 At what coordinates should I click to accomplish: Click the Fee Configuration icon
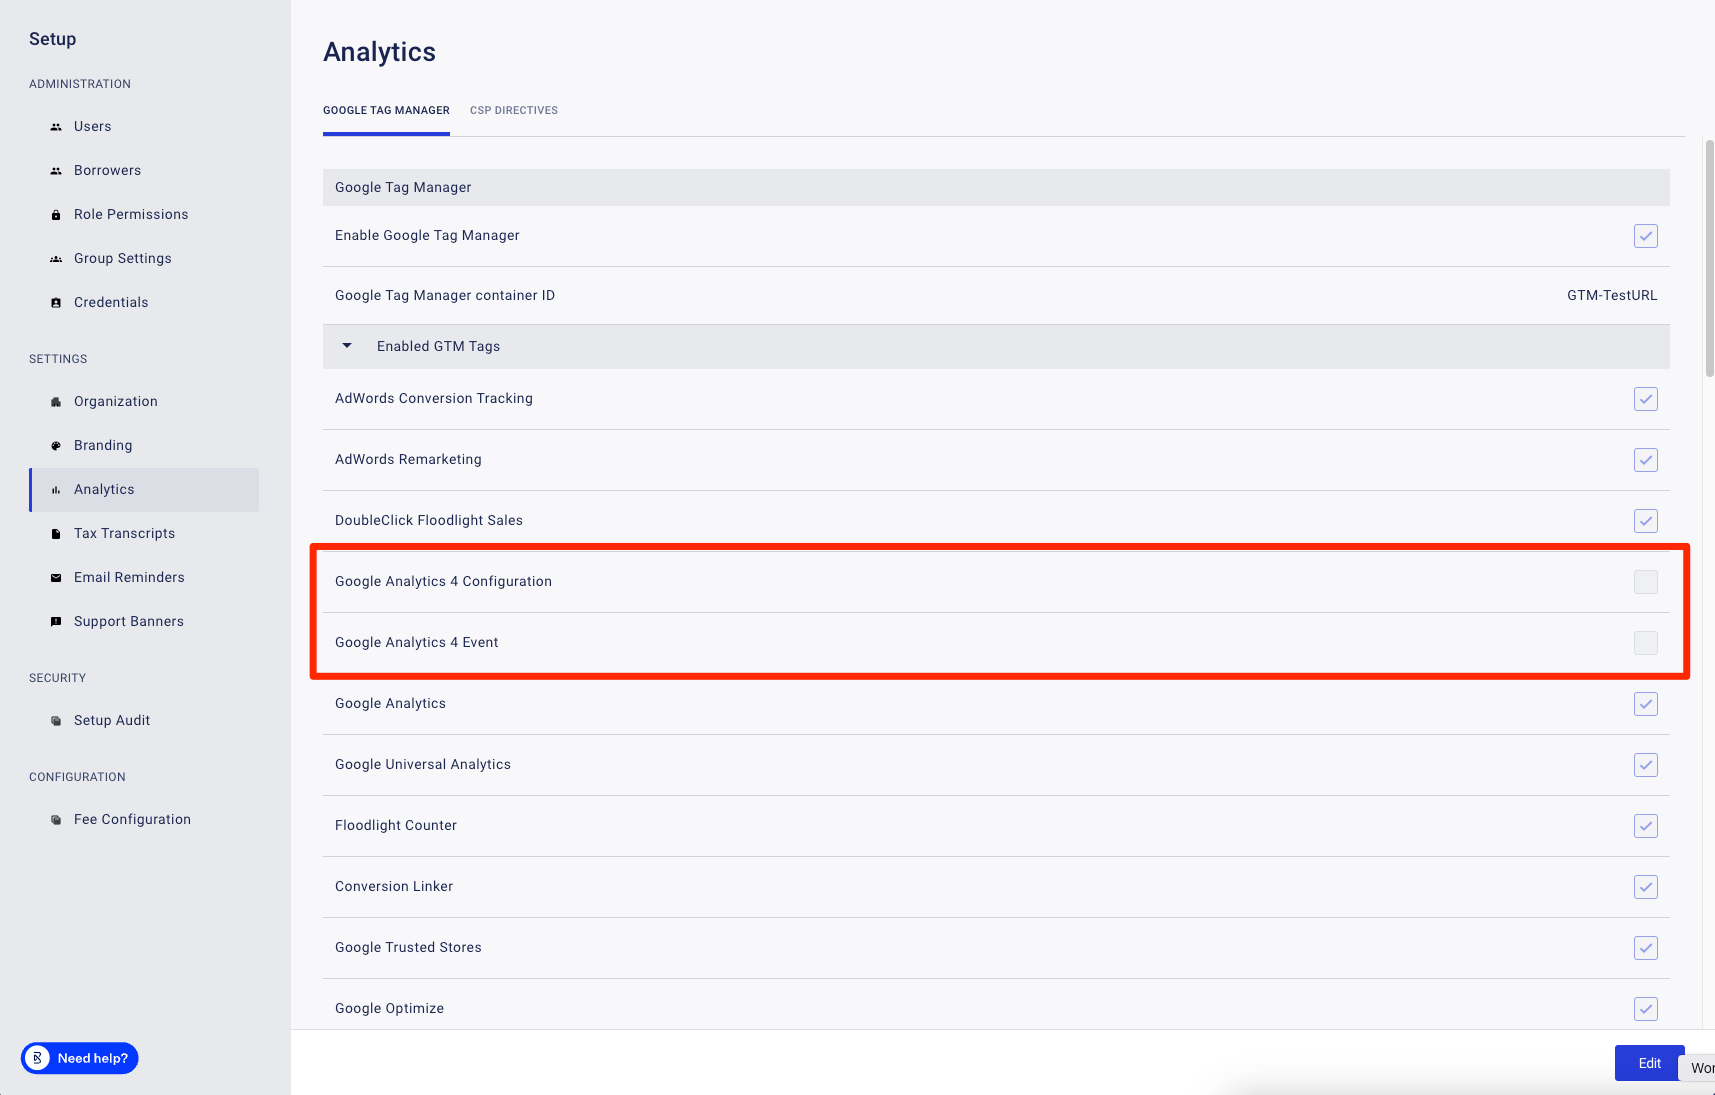tap(56, 820)
